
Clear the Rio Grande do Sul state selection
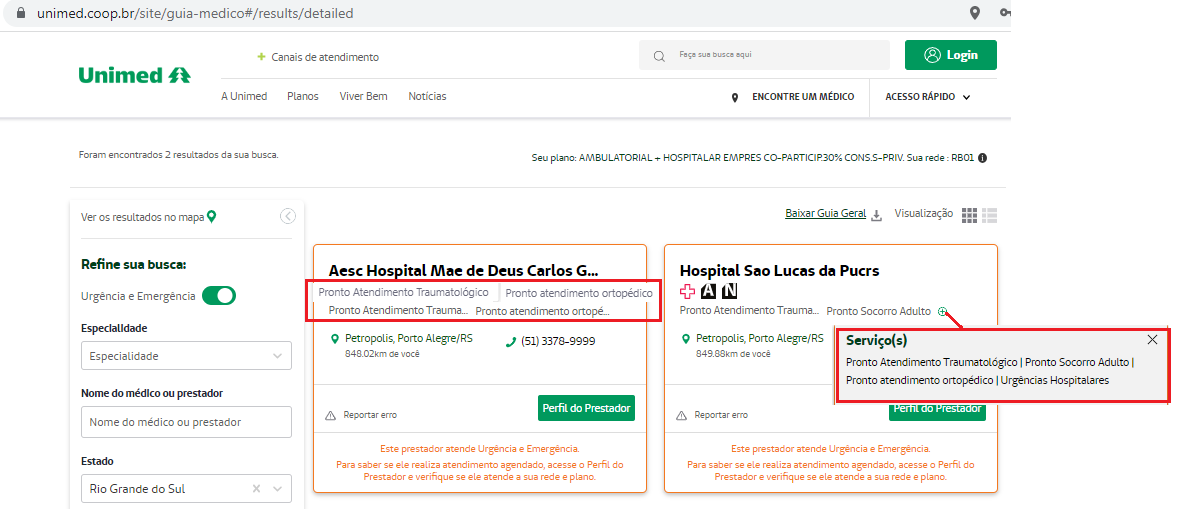point(256,489)
